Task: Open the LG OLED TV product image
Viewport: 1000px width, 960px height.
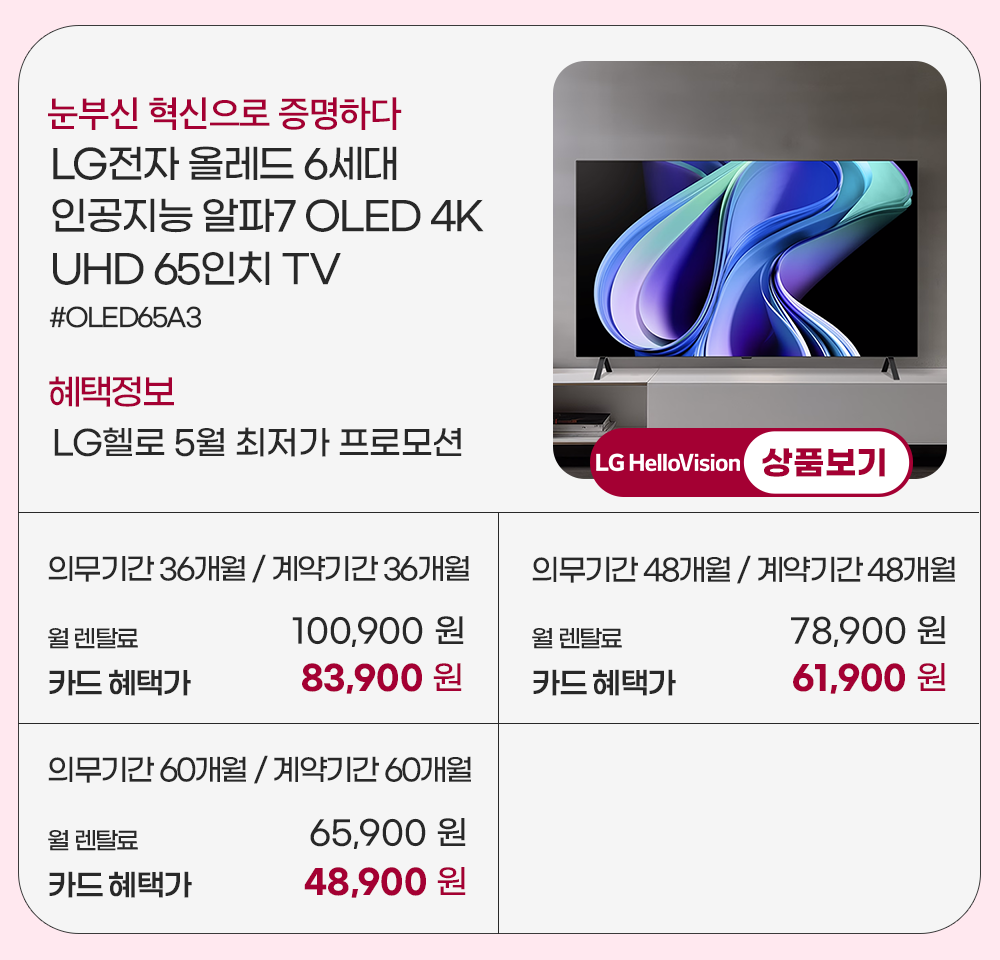Action: (749, 269)
